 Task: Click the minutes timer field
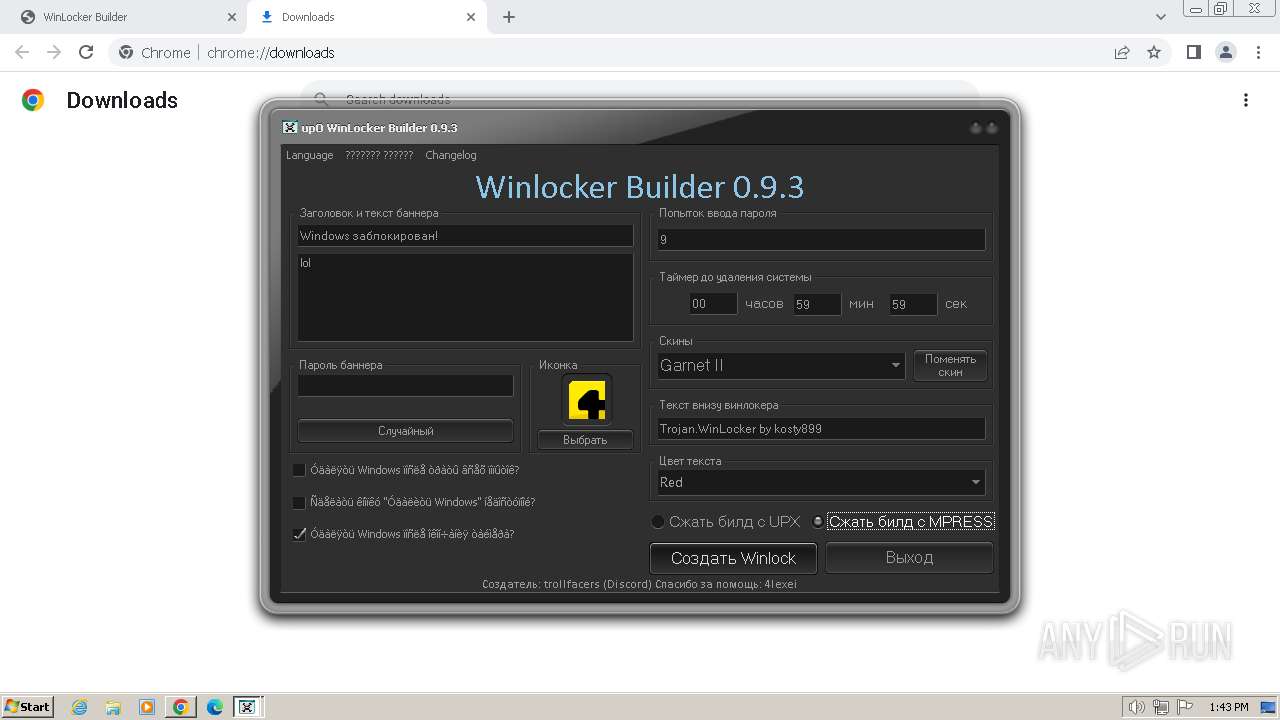click(x=817, y=304)
